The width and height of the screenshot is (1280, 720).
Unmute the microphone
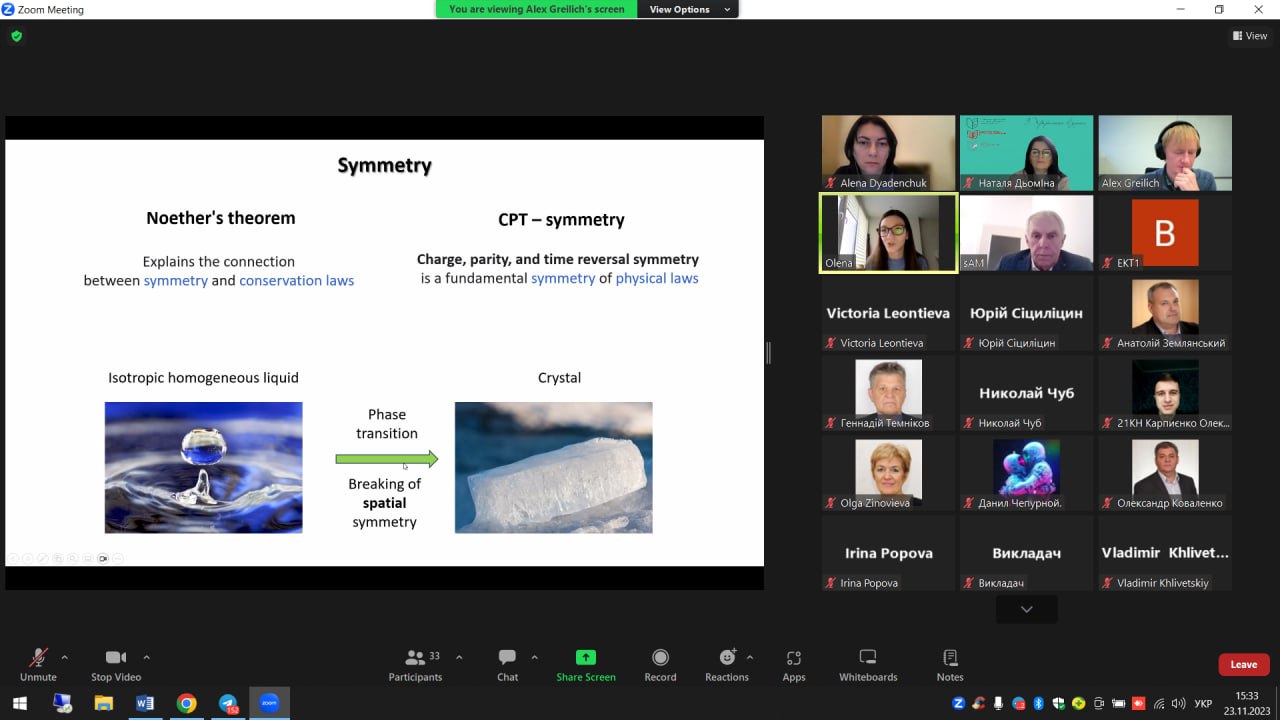(38, 664)
